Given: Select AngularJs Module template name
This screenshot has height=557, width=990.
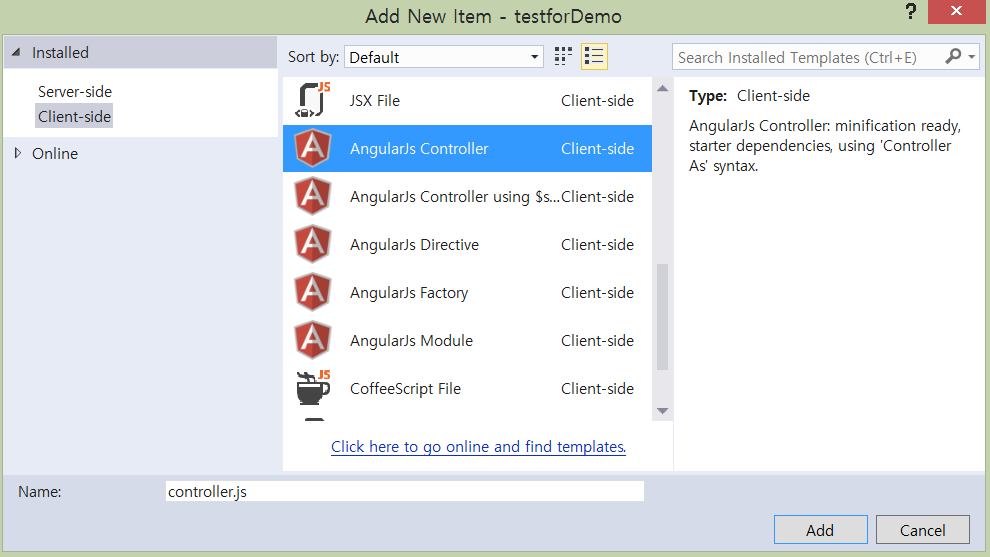Looking at the screenshot, I should click(x=411, y=340).
